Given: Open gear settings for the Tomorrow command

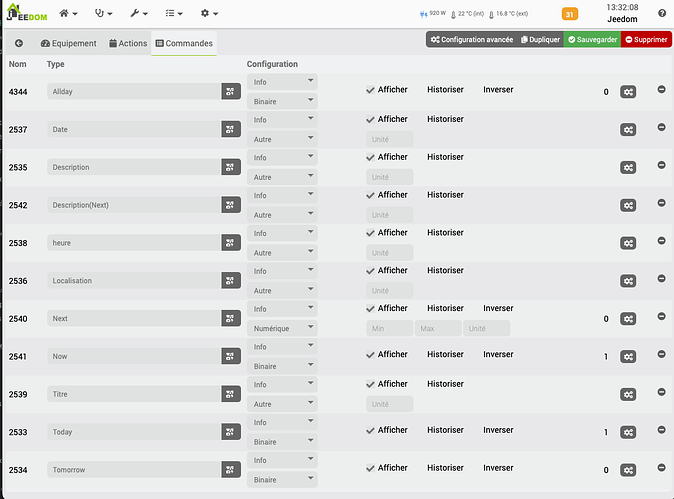Looking at the screenshot, I should coord(628,470).
